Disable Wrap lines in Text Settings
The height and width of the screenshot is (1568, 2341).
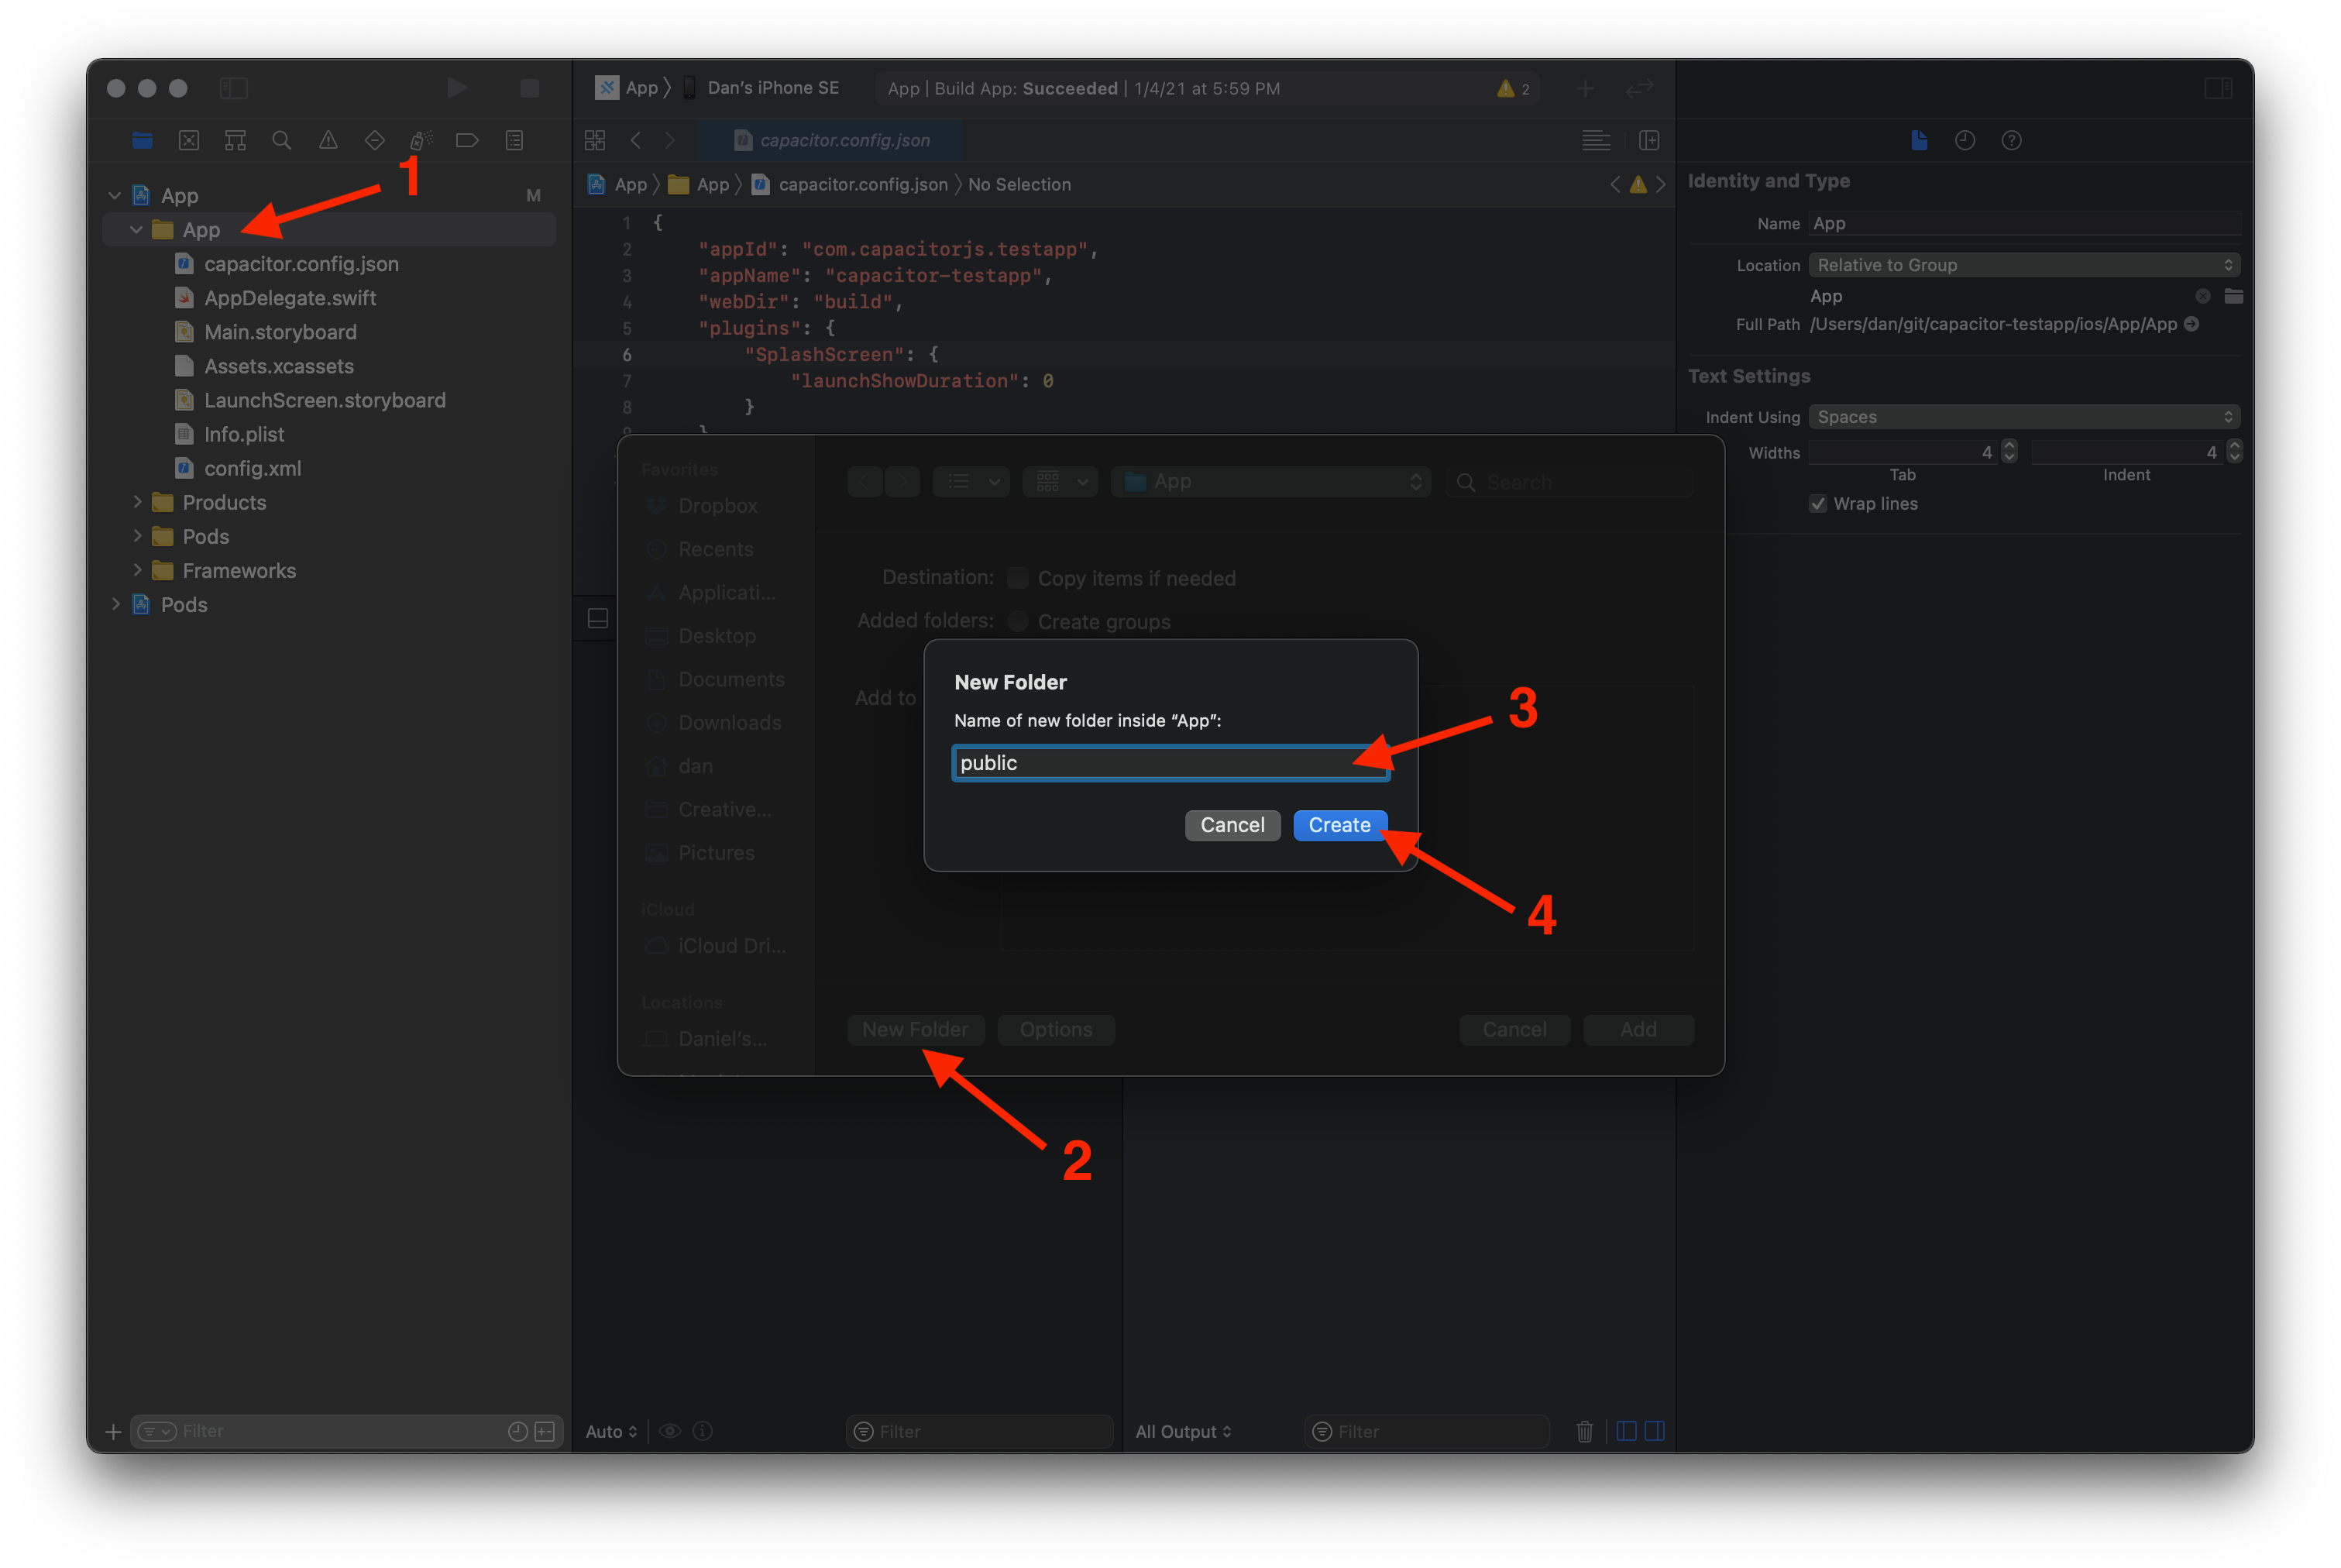[1818, 504]
